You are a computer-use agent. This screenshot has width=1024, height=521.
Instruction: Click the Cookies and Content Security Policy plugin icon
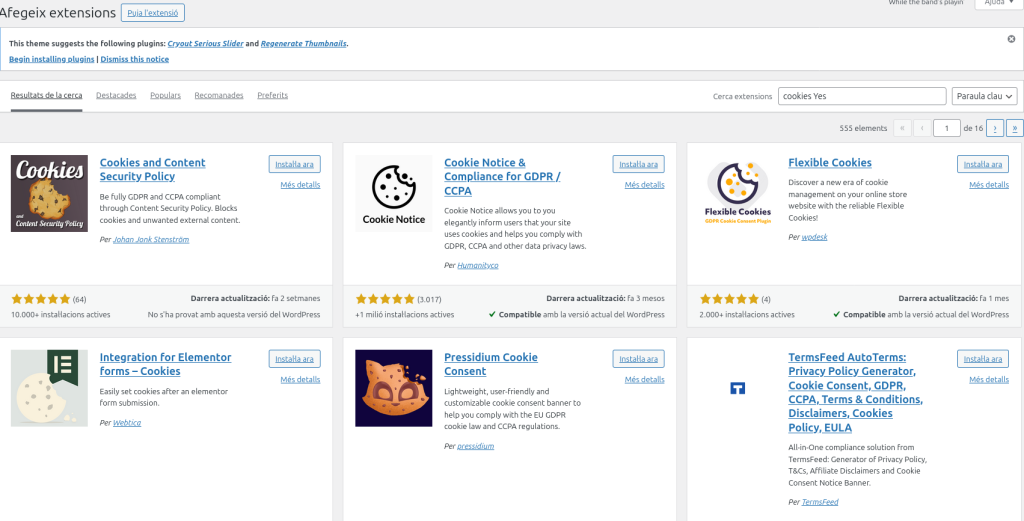(x=49, y=193)
